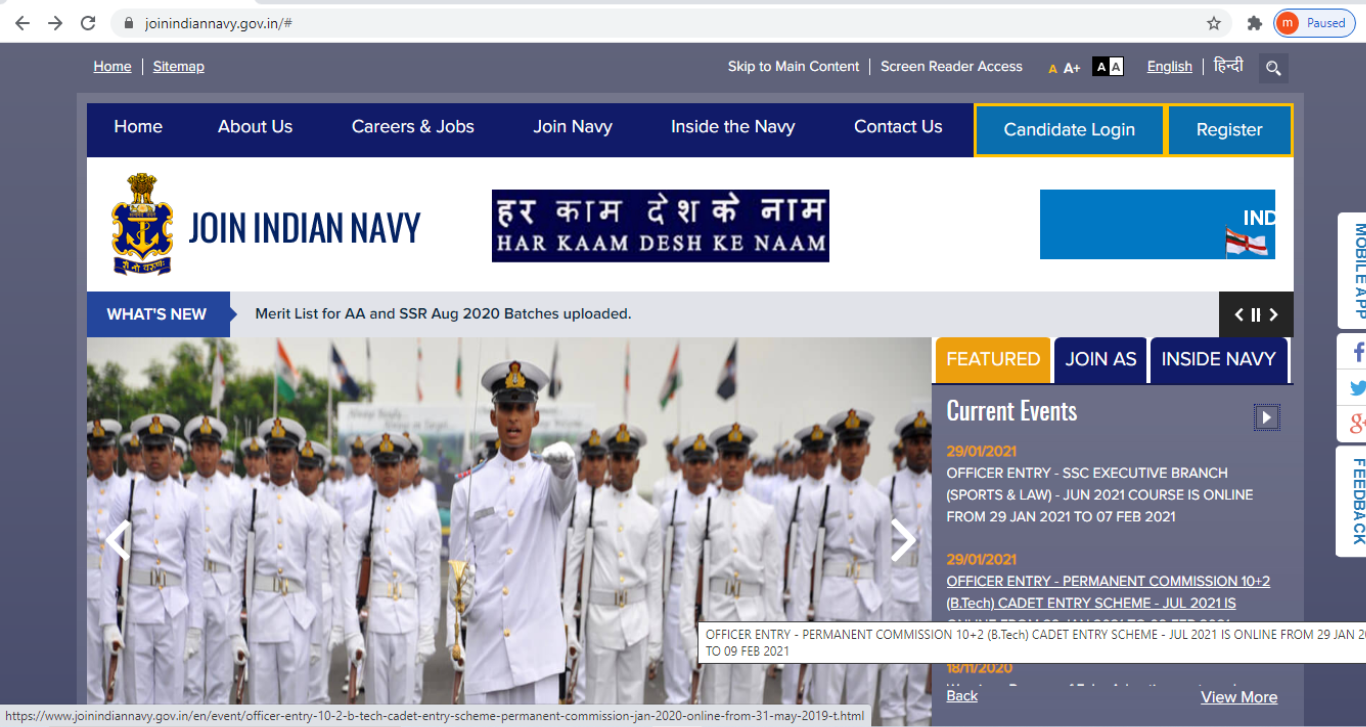Open the Contact Us menu
The image size is (1366, 727).
[898, 127]
